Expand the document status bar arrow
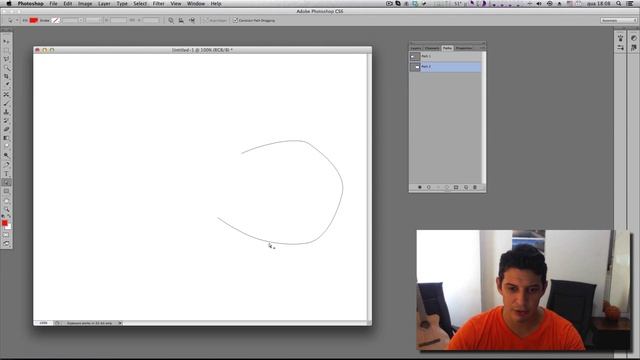This screenshot has height=360, width=640. (120, 323)
